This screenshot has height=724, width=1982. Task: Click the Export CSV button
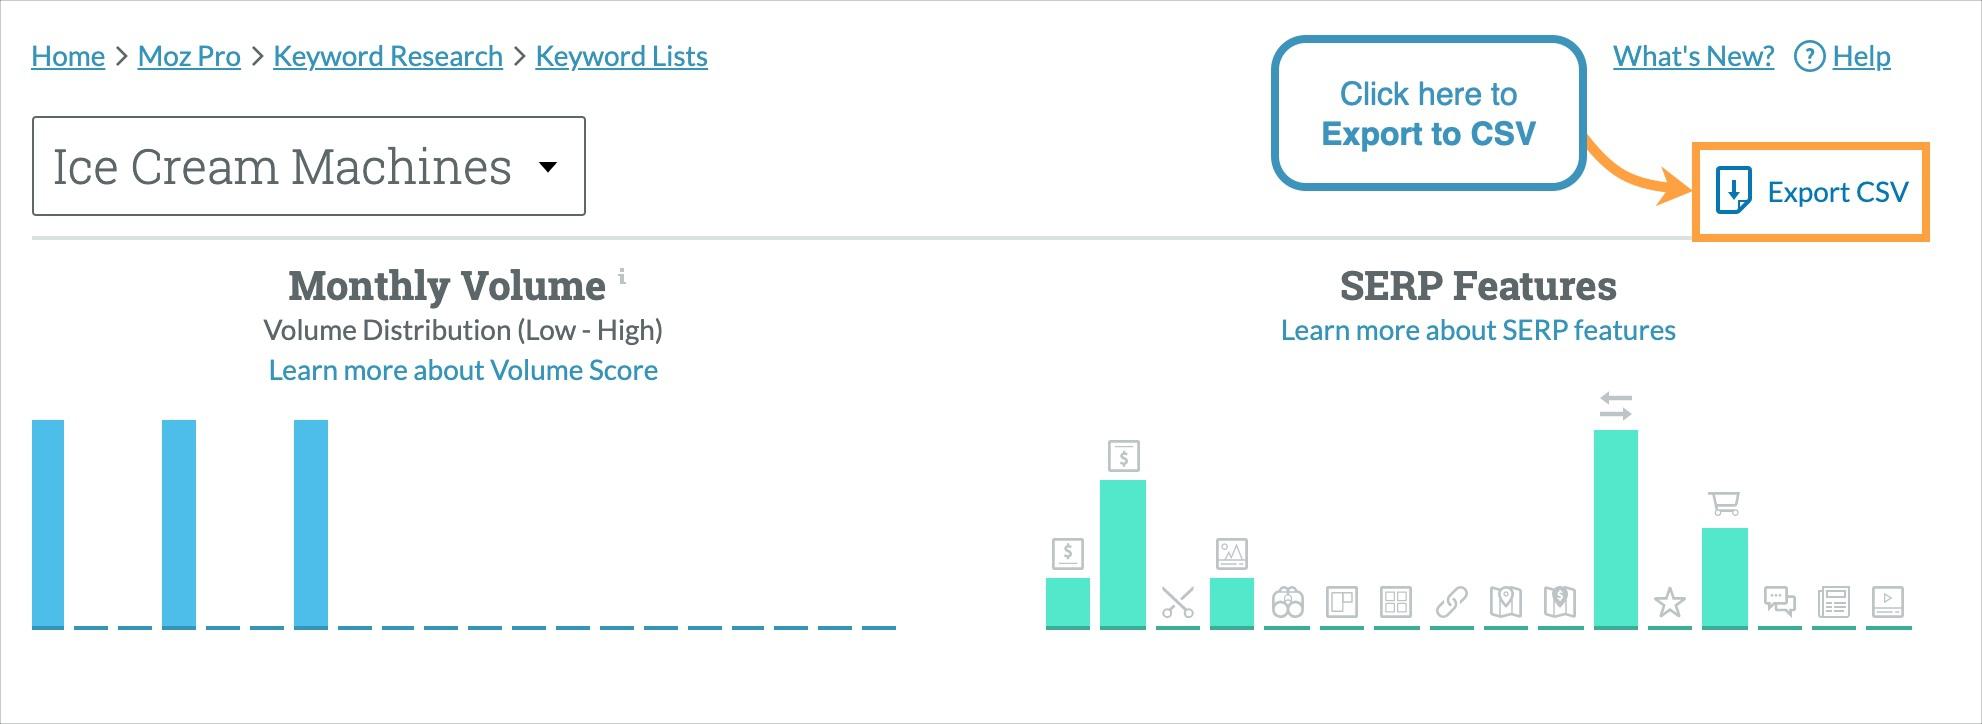pos(1810,191)
